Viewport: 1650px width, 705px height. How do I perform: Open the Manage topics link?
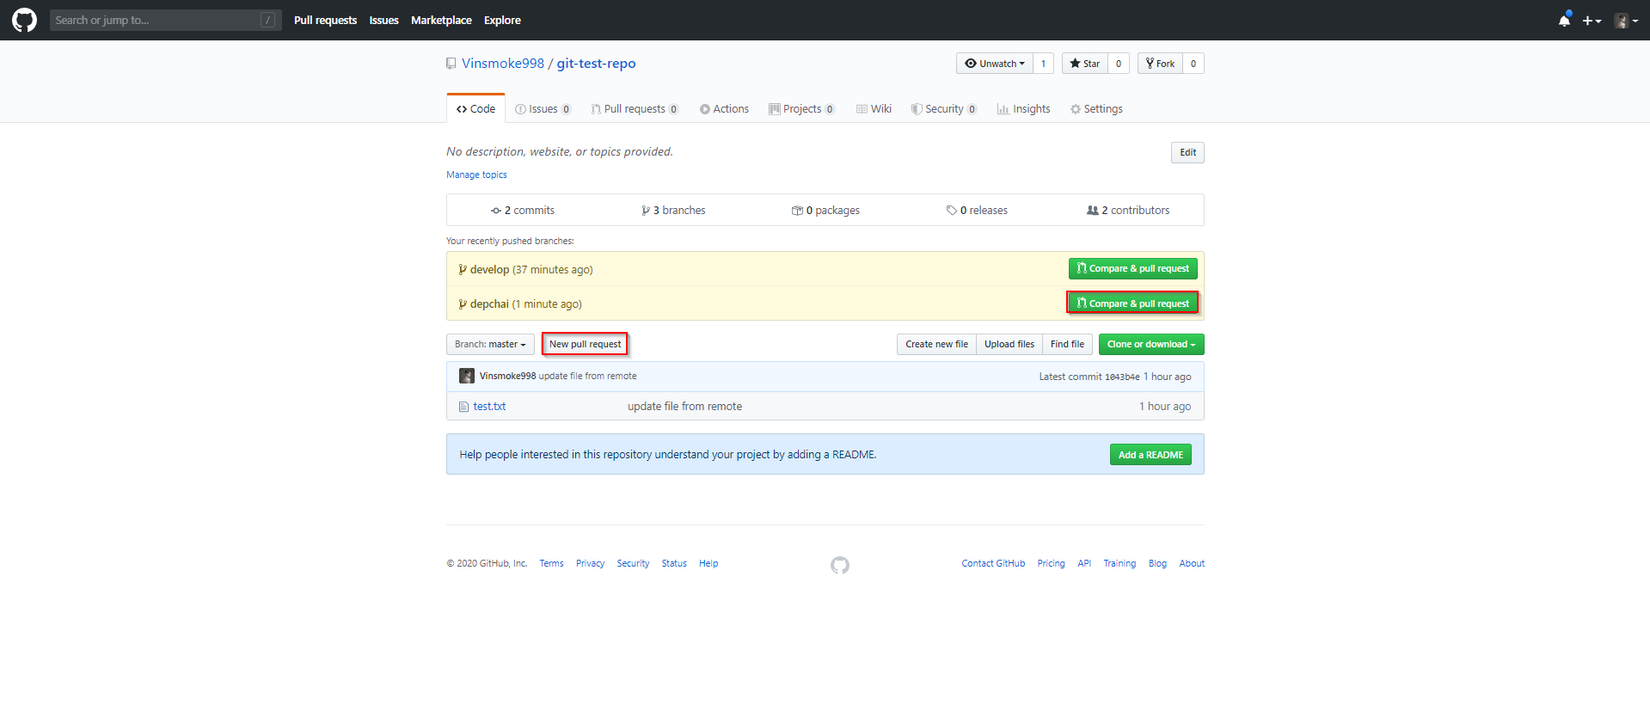[476, 175]
